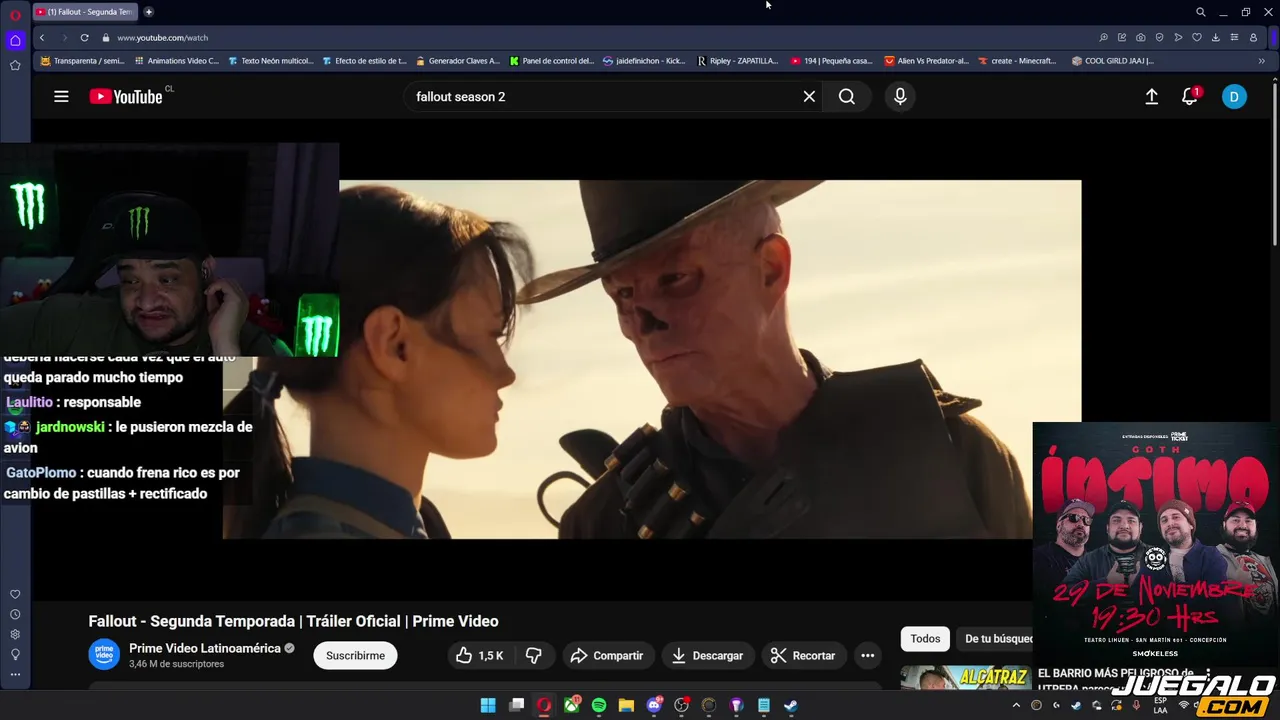Open the Animations Video C... bookmark
1280x720 pixels.
pyautogui.click(x=176, y=61)
